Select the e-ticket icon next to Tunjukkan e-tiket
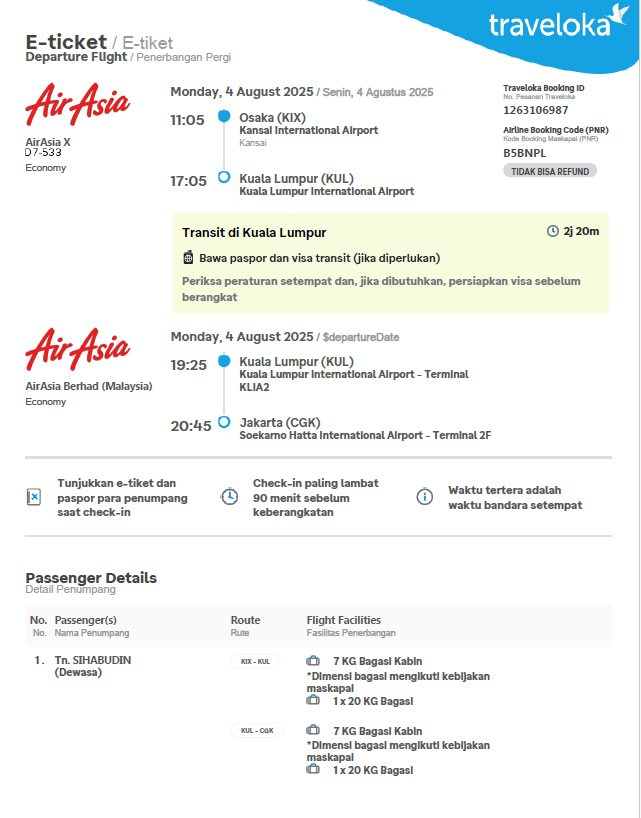 pos(34,497)
